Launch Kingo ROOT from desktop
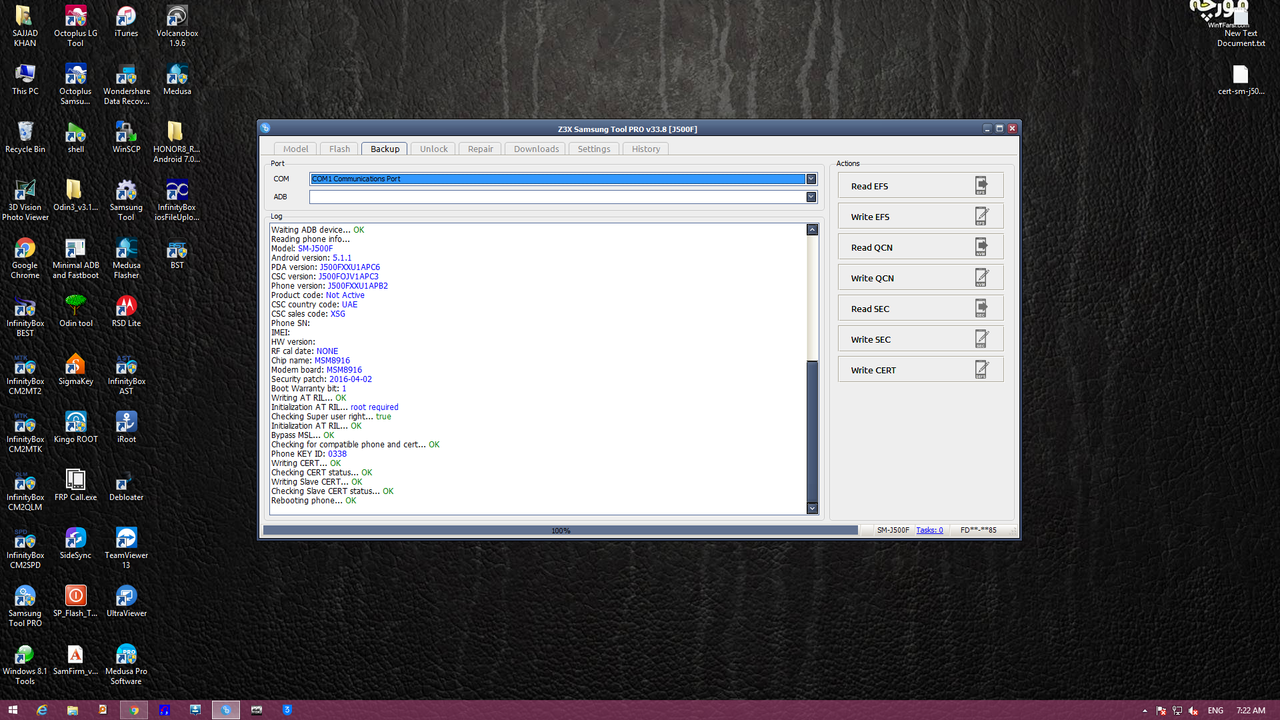The height and width of the screenshot is (720, 1280). pyautogui.click(x=75, y=427)
